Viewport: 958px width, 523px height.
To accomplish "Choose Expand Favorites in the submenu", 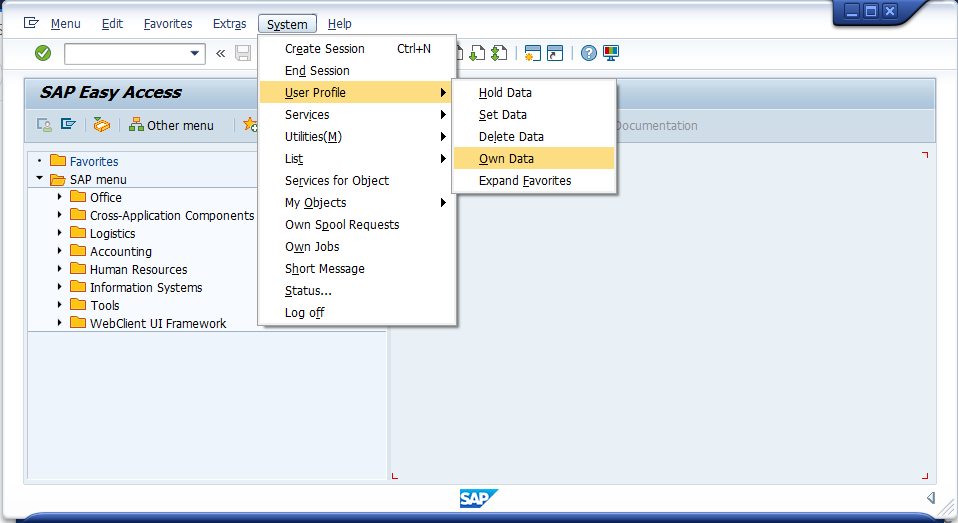I will click(534, 181).
